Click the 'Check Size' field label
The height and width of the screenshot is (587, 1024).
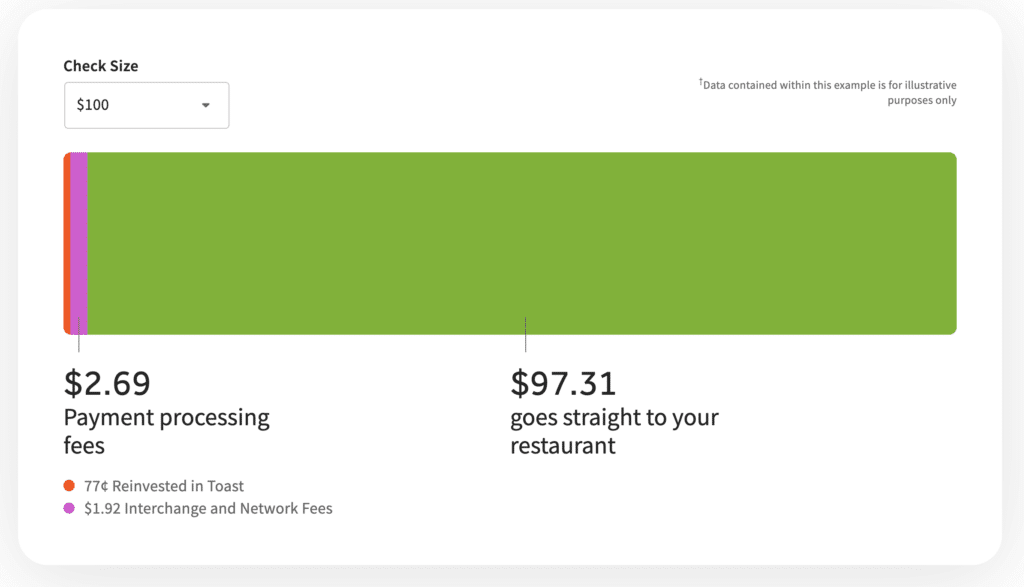(101, 66)
